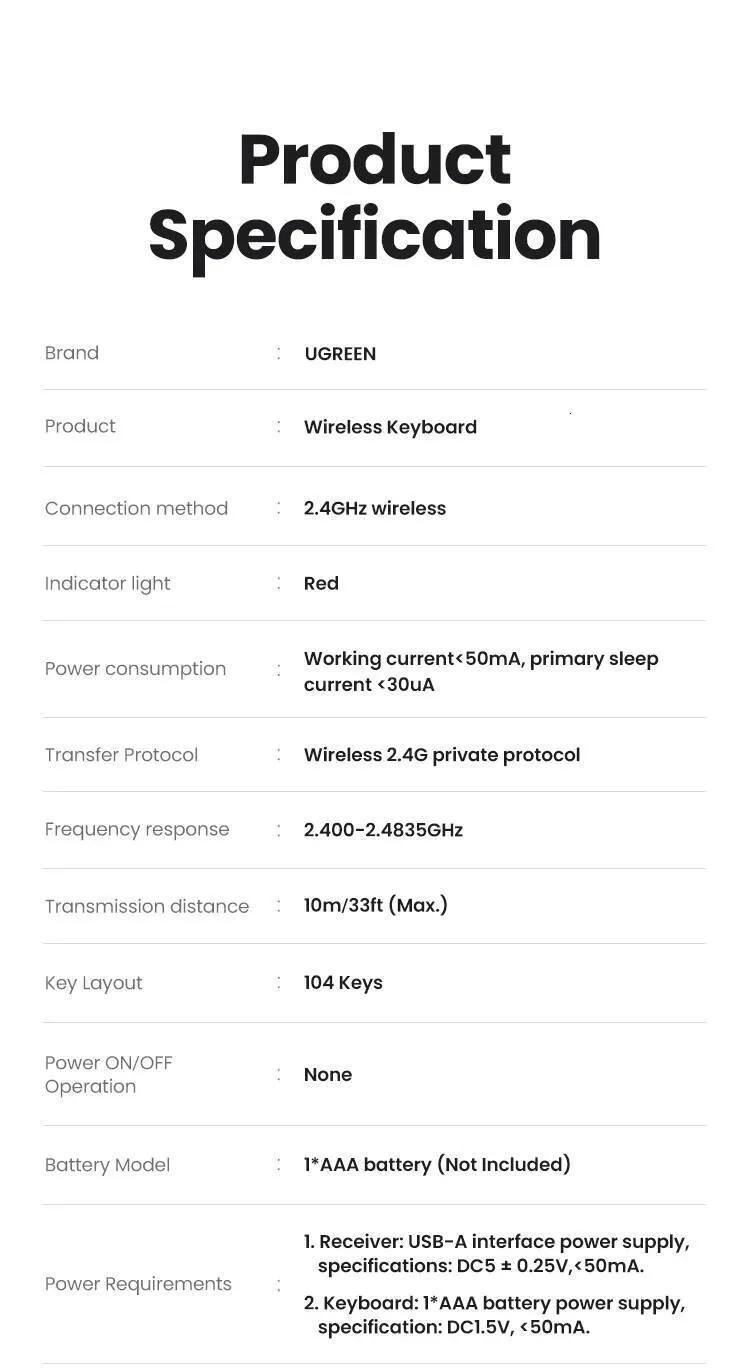This screenshot has height=1371, width=750.
Task: Click the Power ON/OFF Operation label
Action: (x=108, y=1075)
